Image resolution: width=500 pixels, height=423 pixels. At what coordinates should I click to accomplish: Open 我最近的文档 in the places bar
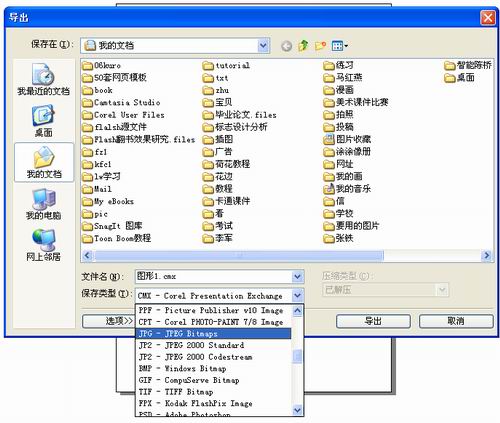pyautogui.click(x=43, y=79)
